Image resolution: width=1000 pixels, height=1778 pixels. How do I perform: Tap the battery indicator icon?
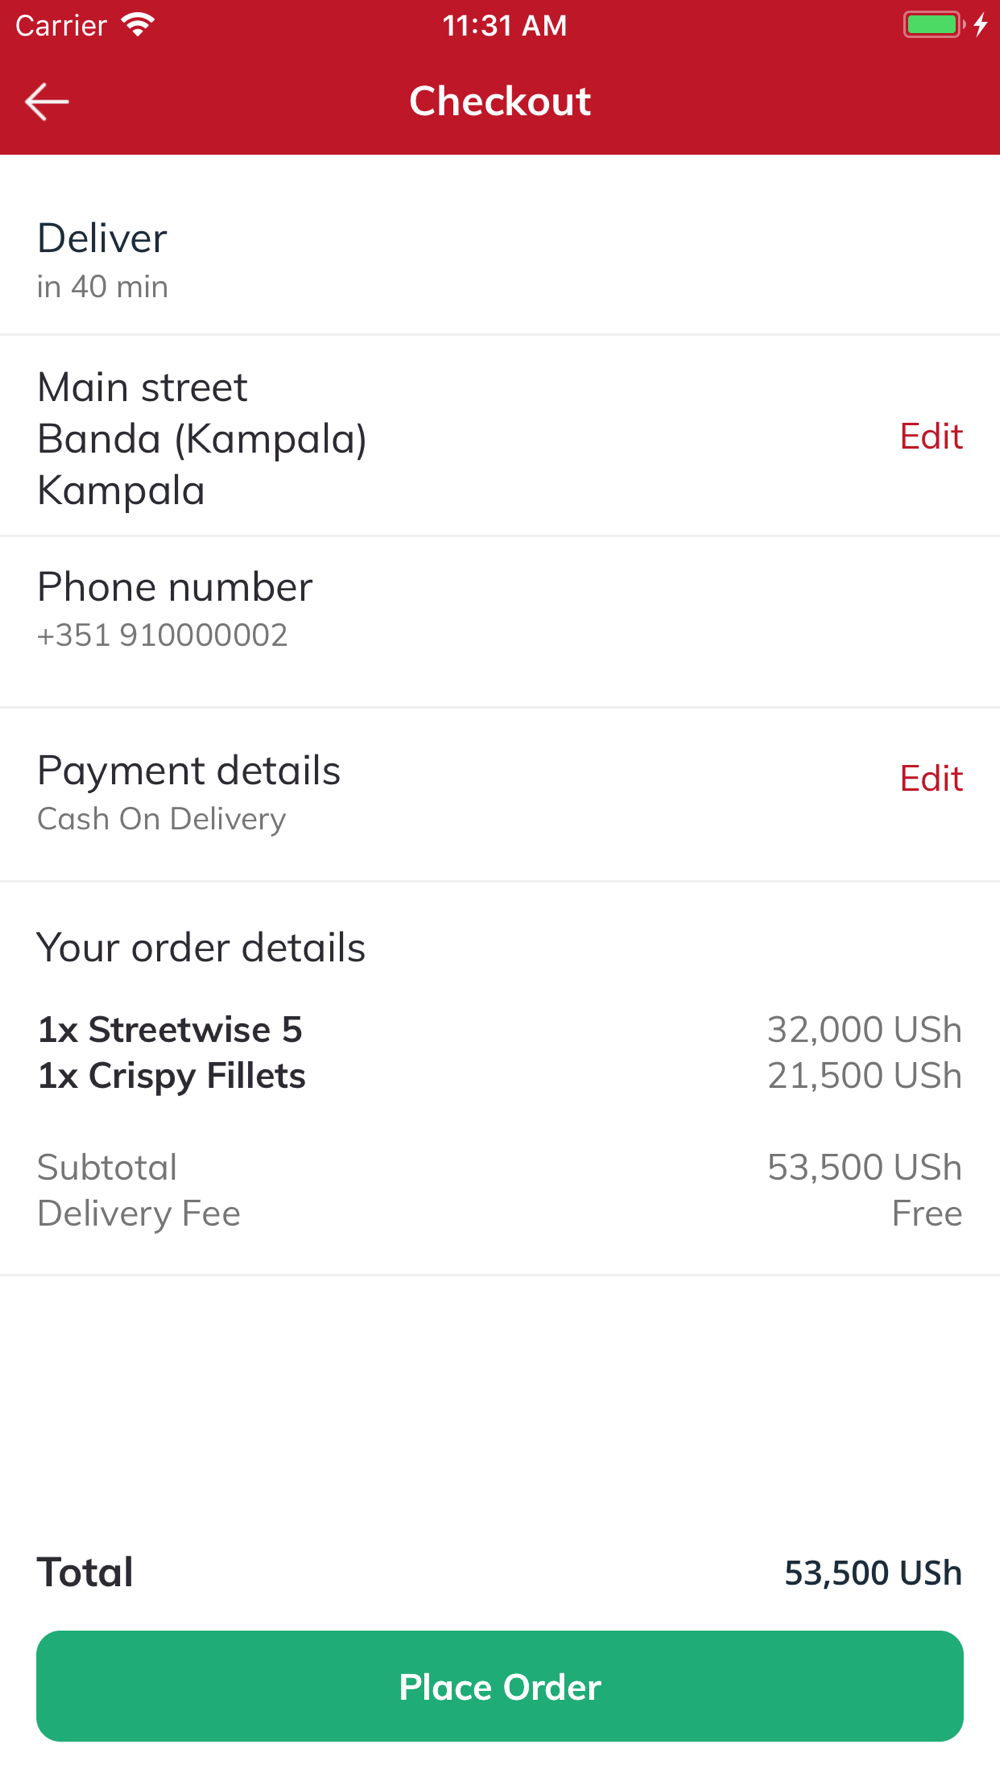pos(934,25)
